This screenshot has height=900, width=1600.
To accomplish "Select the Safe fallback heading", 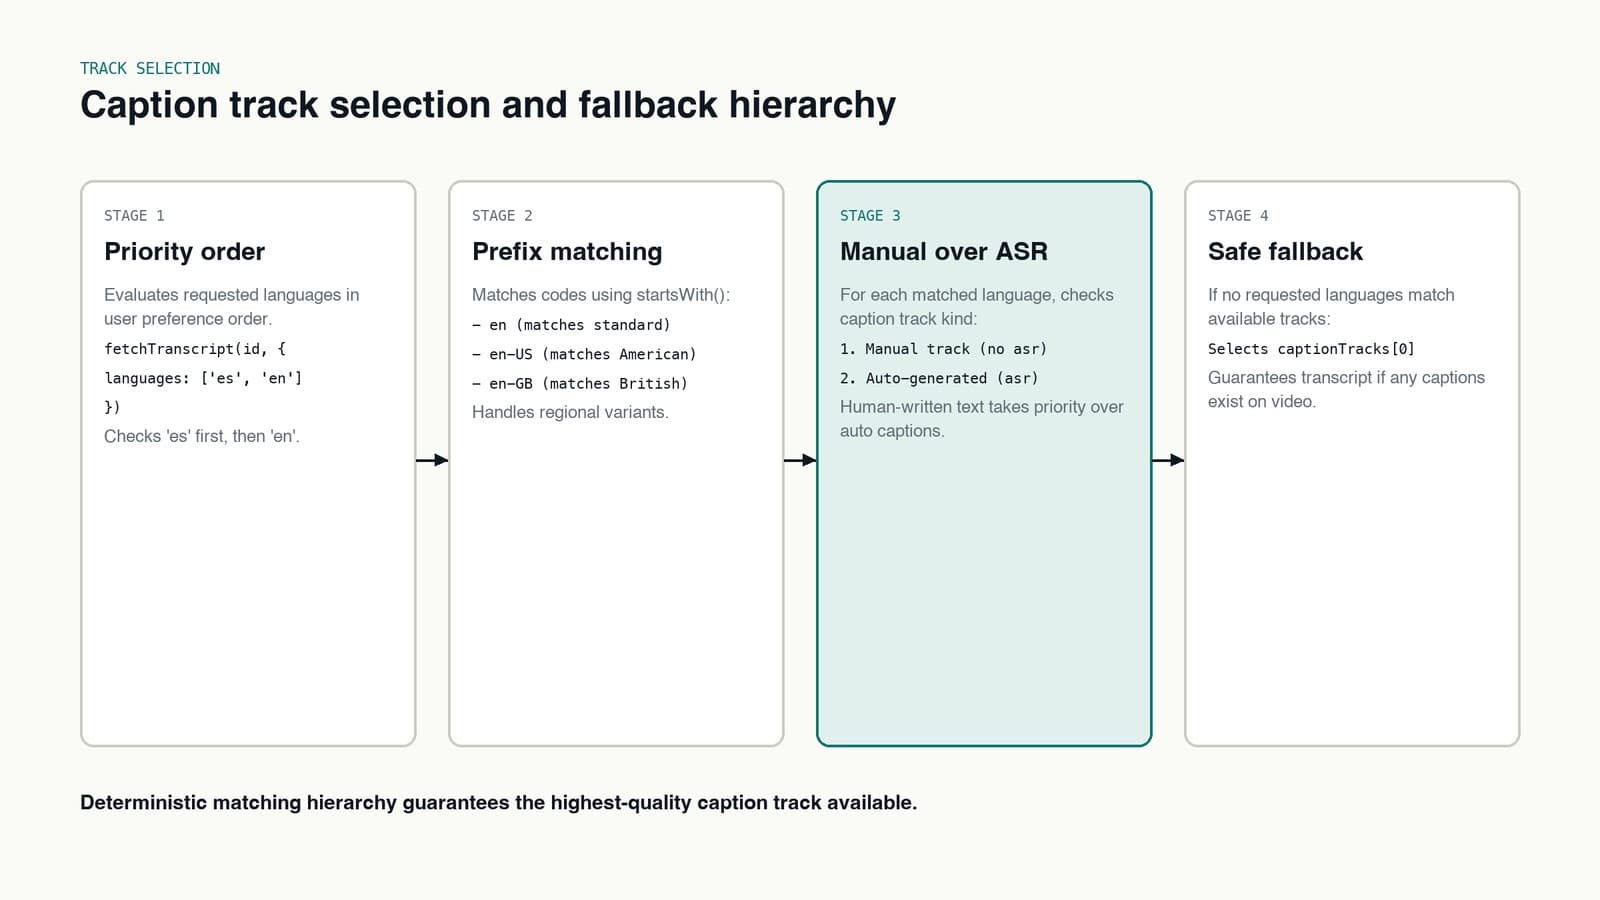I will coord(1285,251).
